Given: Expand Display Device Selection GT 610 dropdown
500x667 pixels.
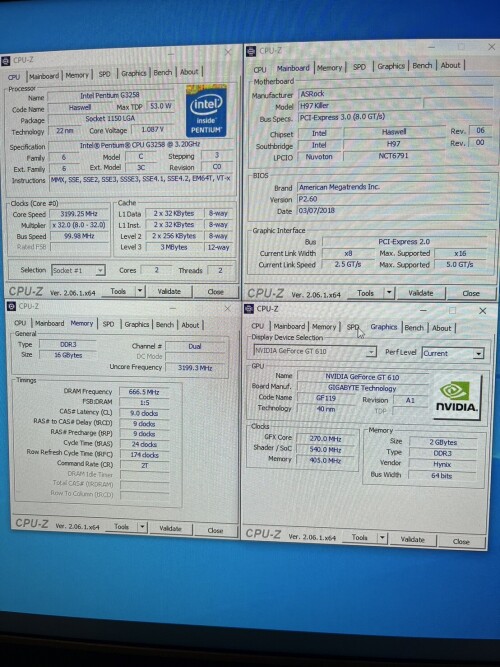Looking at the screenshot, I should [x=371, y=352].
